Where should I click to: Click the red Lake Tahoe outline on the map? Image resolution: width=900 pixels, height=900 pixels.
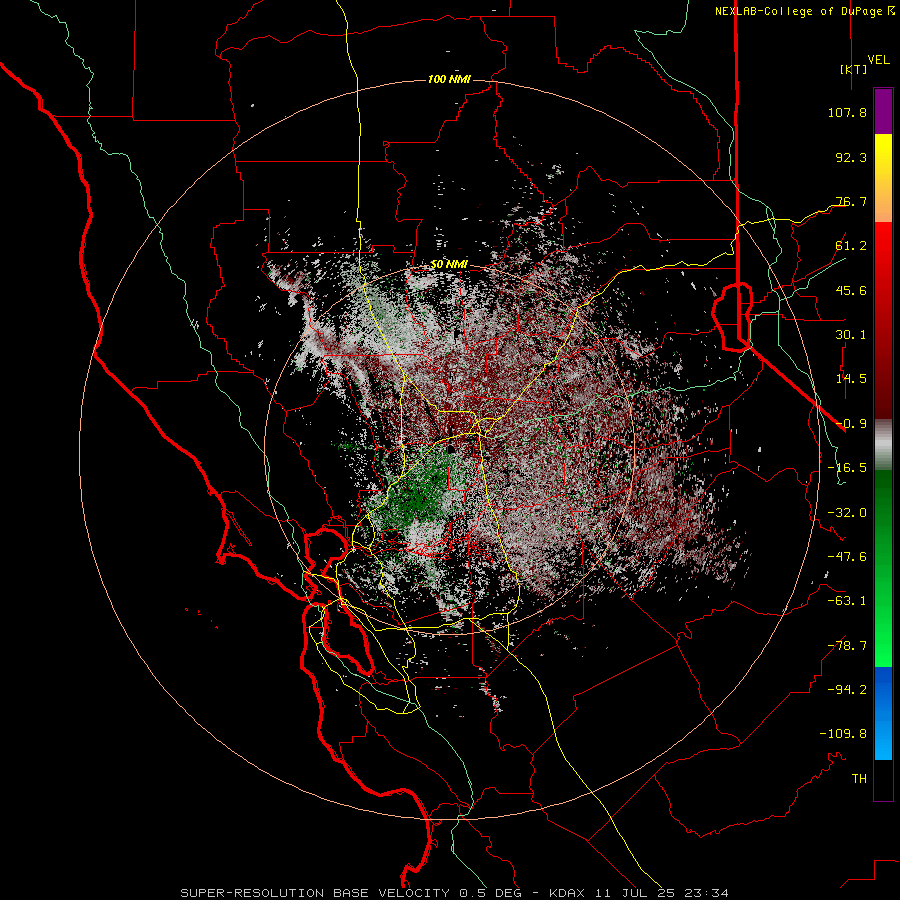[732, 316]
